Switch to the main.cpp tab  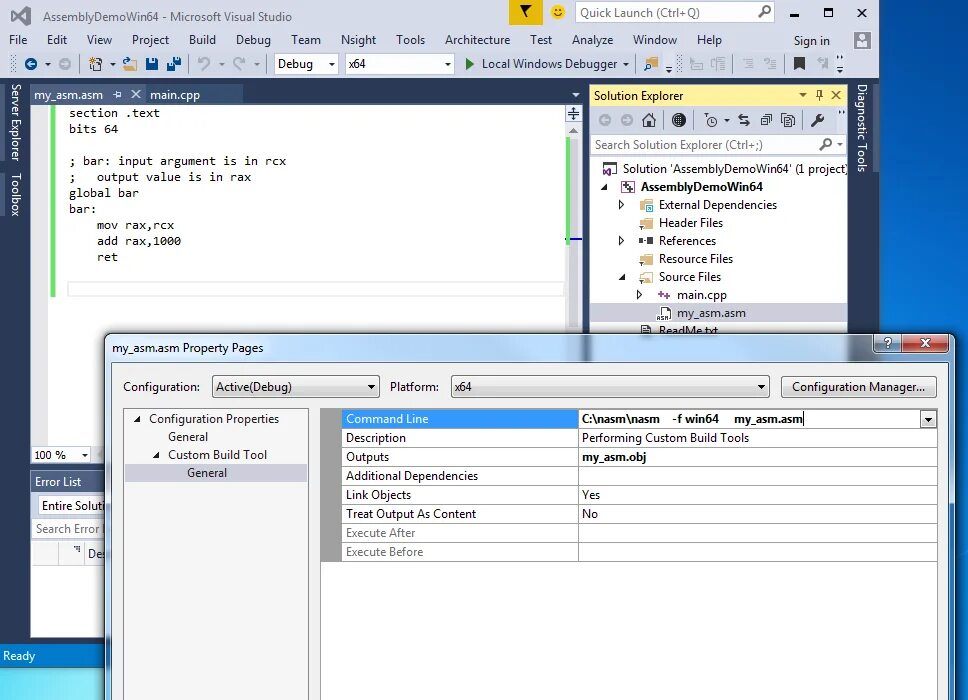coord(175,94)
